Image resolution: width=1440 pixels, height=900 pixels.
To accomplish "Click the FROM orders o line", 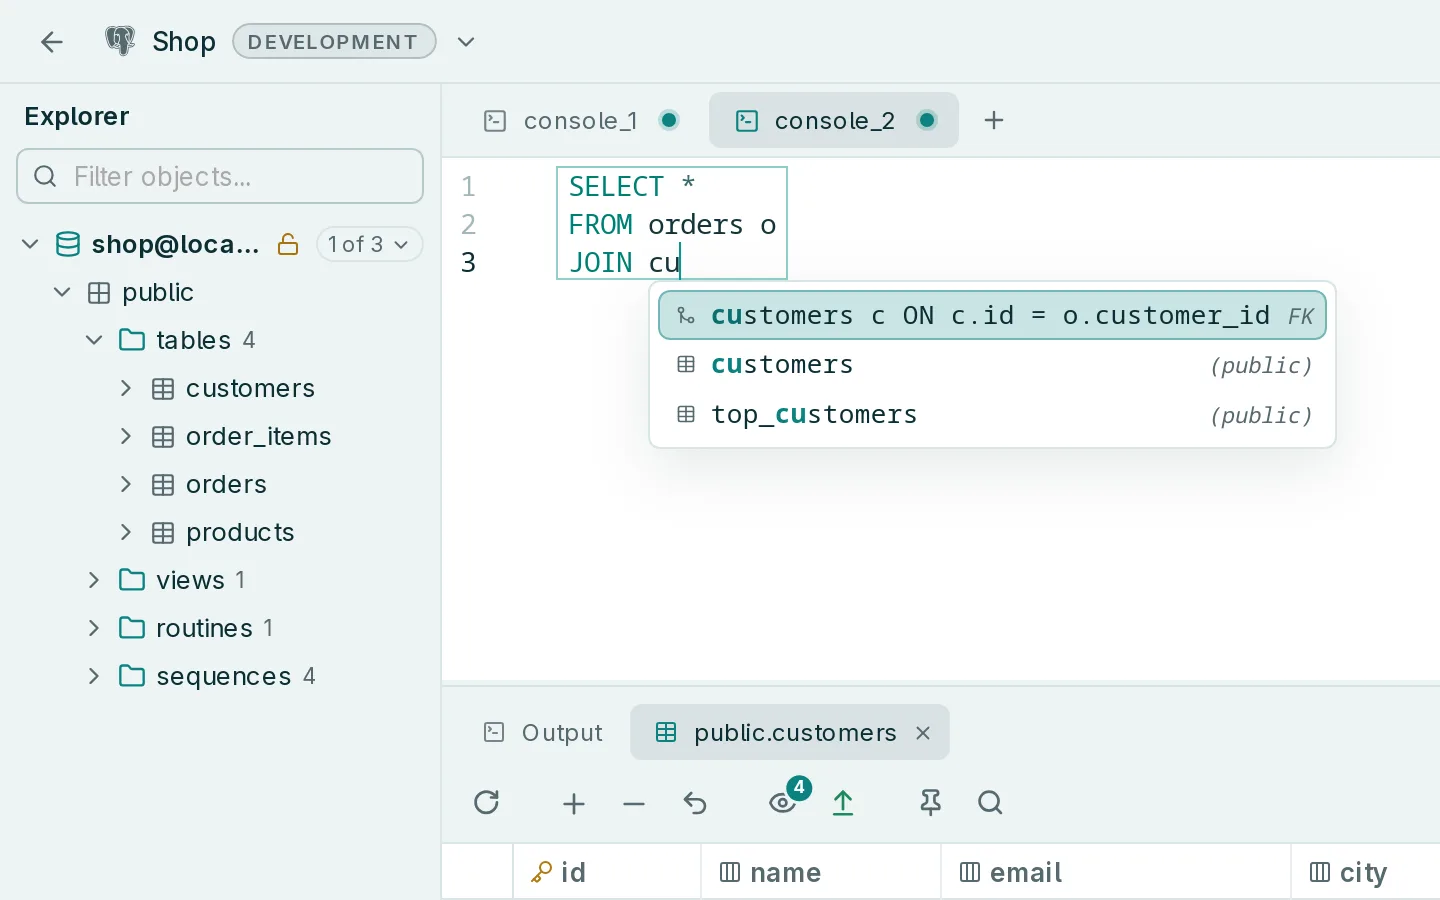I will (672, 224).
